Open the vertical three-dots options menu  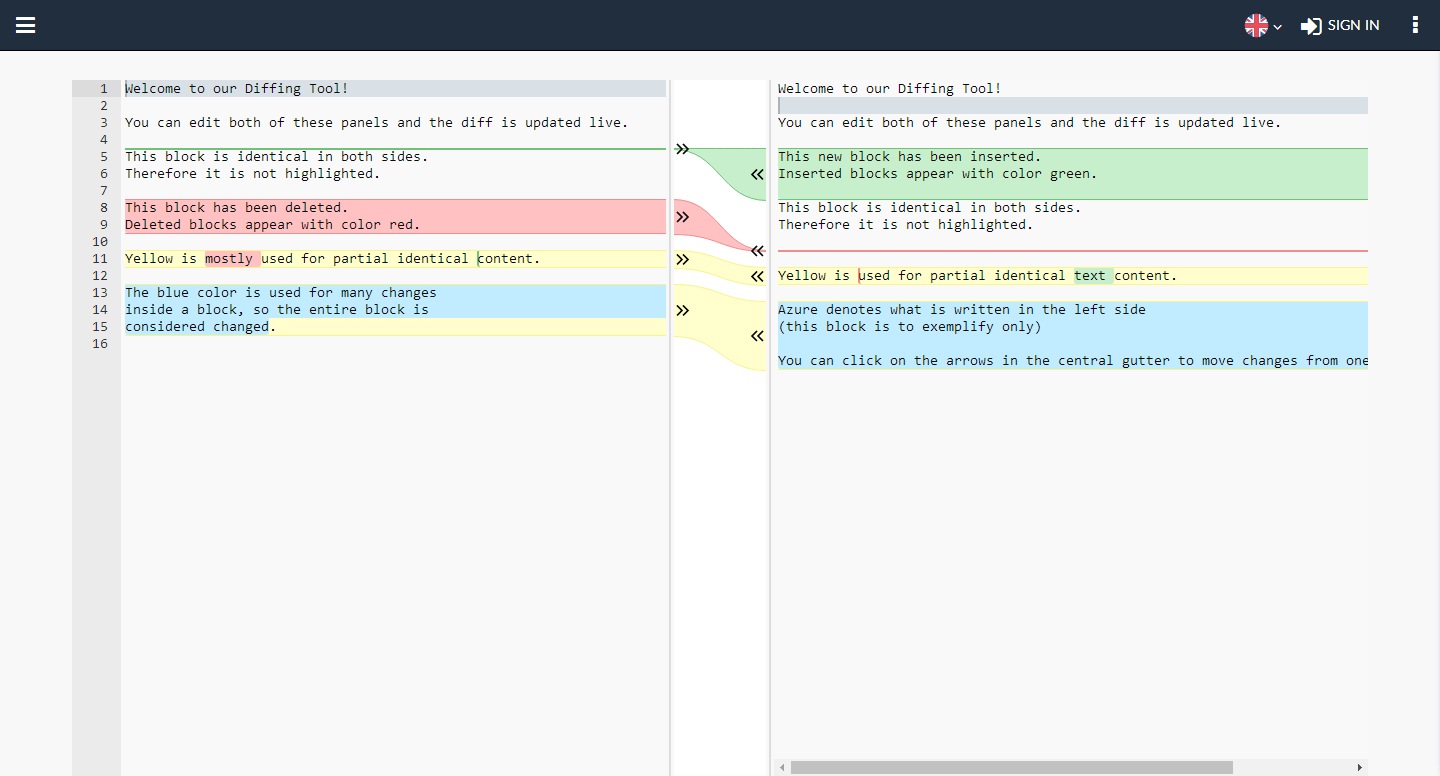(x=1415, y=25)
